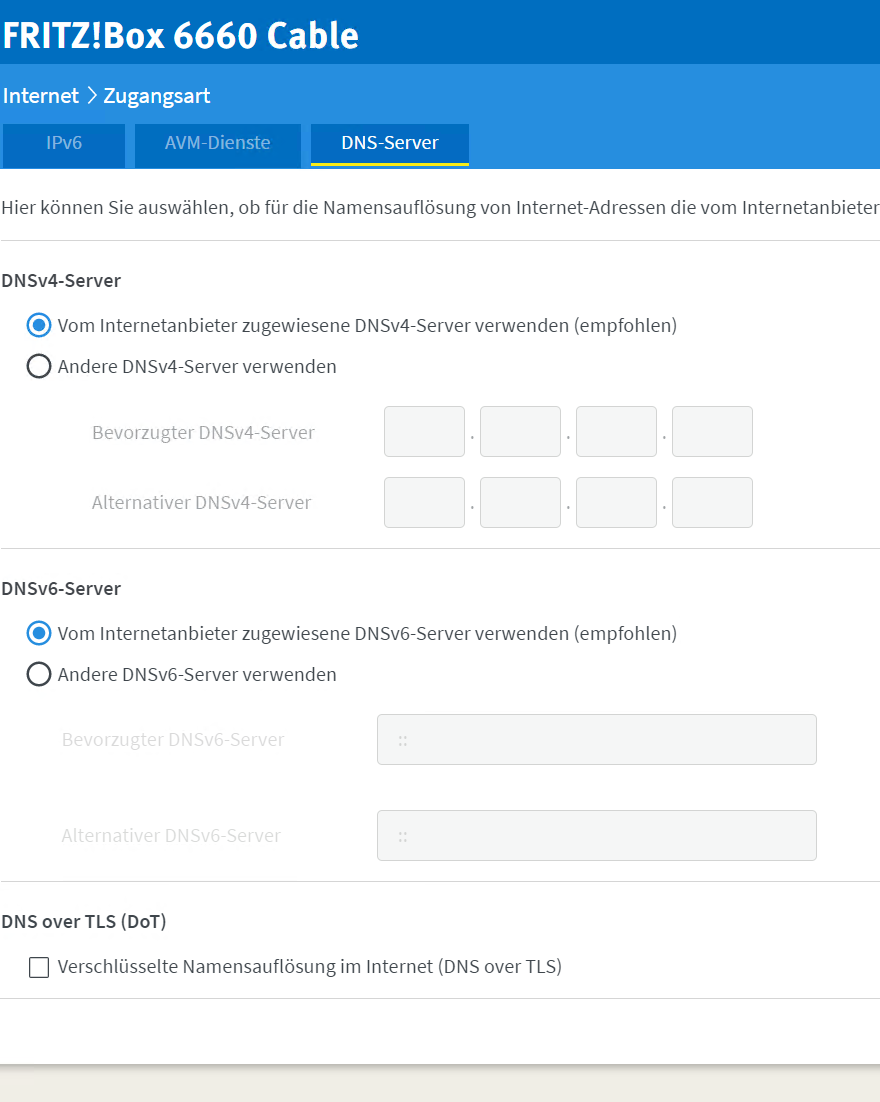Screen dimensions: 880x1102
Task: Click the Internet breadcrumb link
Action: 41,96
